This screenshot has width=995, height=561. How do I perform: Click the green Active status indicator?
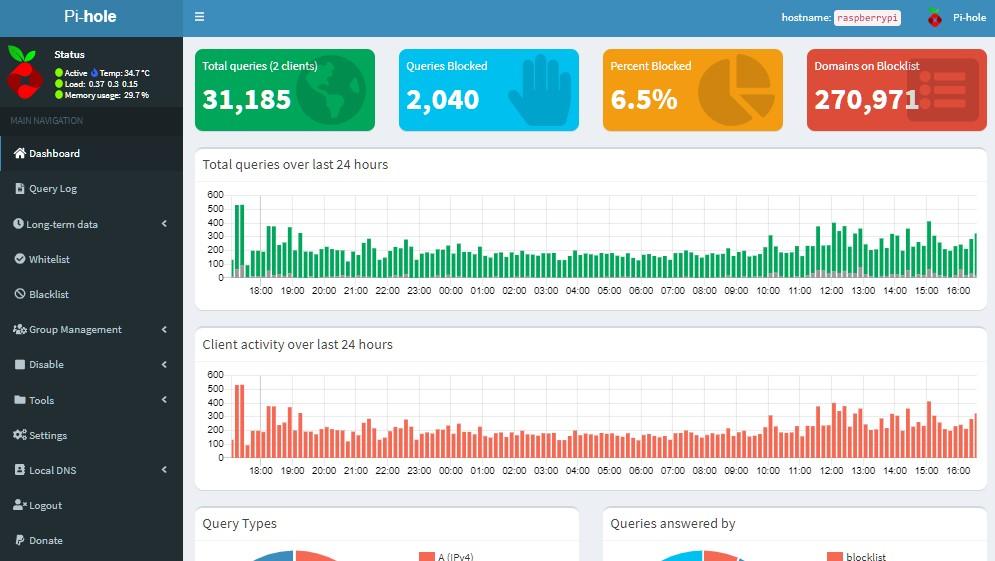point(59,73)
